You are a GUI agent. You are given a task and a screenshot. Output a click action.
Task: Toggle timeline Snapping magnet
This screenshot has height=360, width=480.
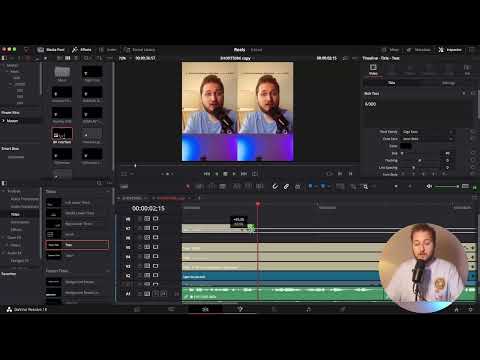pos(275,187)
